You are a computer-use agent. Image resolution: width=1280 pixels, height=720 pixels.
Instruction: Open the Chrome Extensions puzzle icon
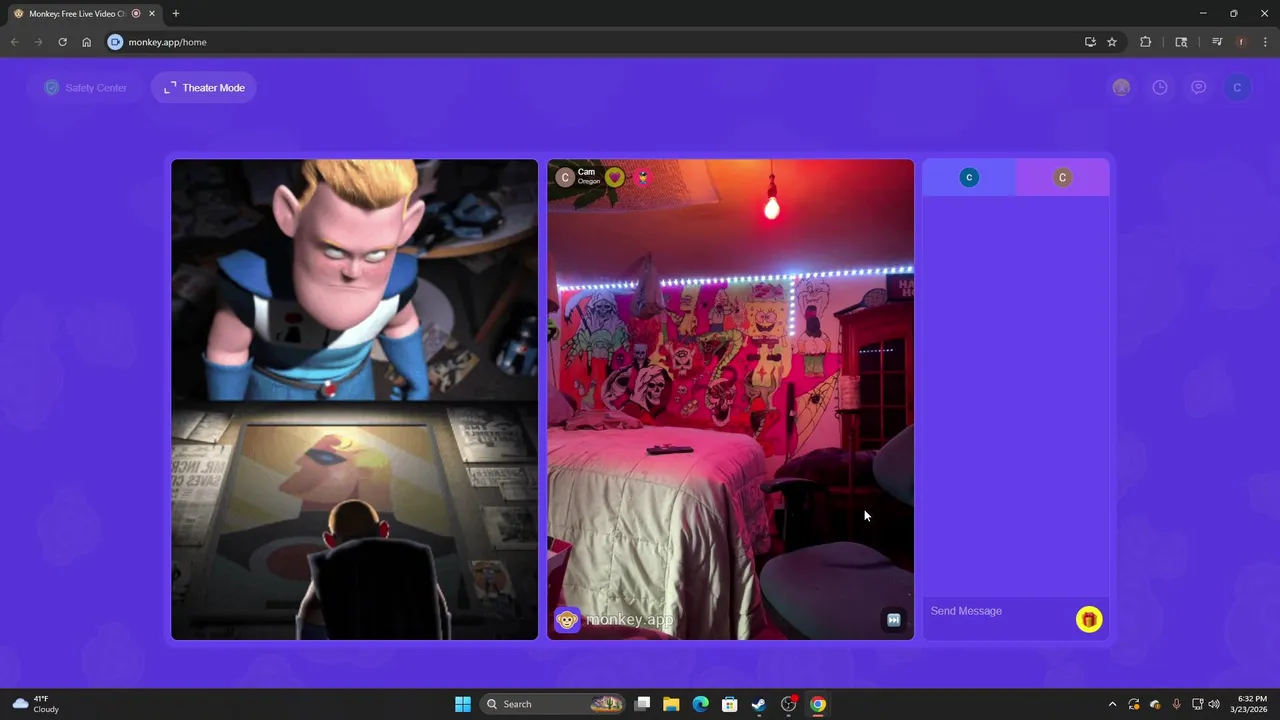click(1146, 42)
